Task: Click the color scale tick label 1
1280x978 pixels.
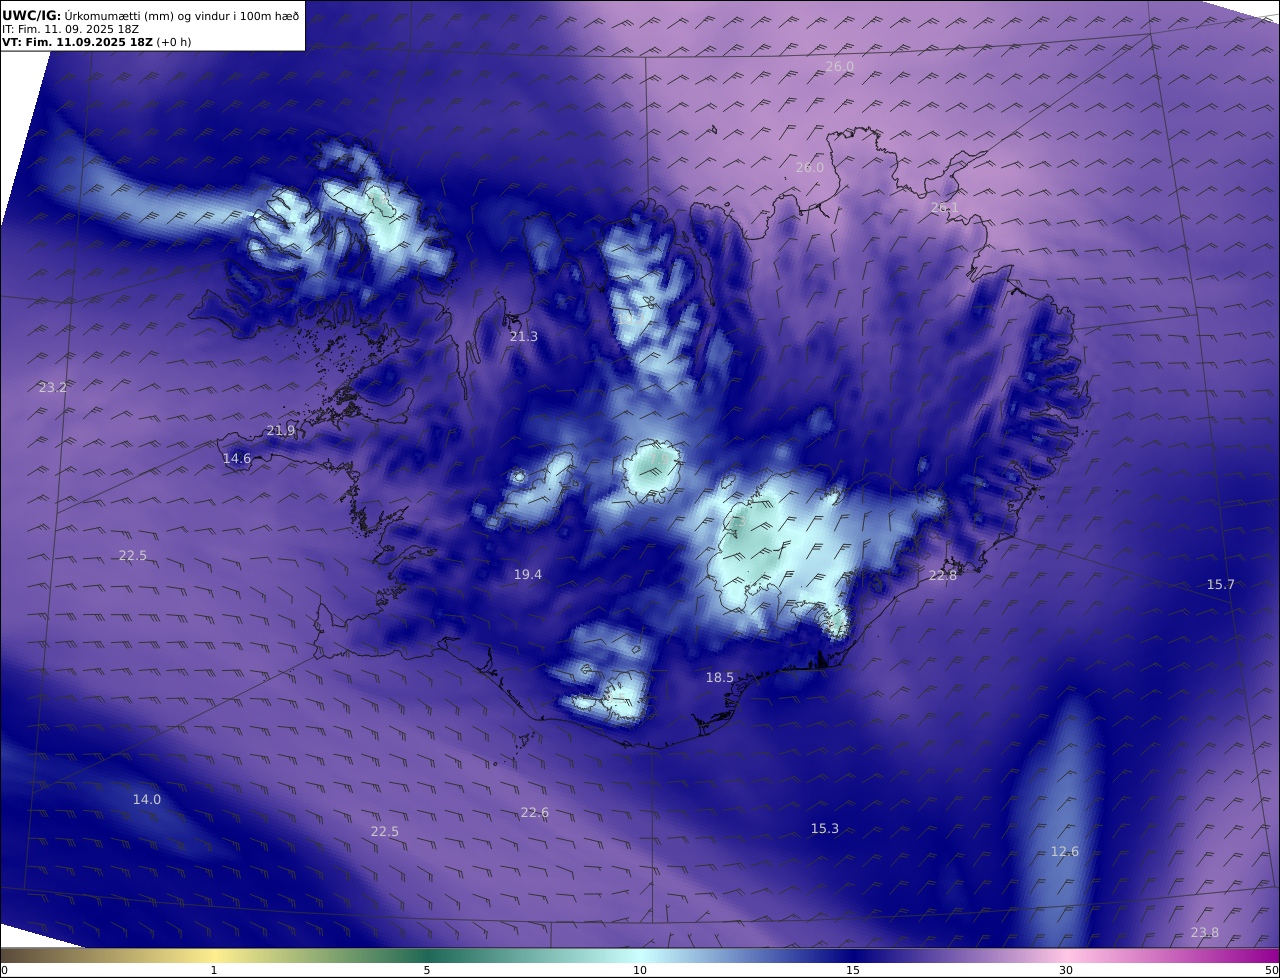Action: tap(214, 971)
